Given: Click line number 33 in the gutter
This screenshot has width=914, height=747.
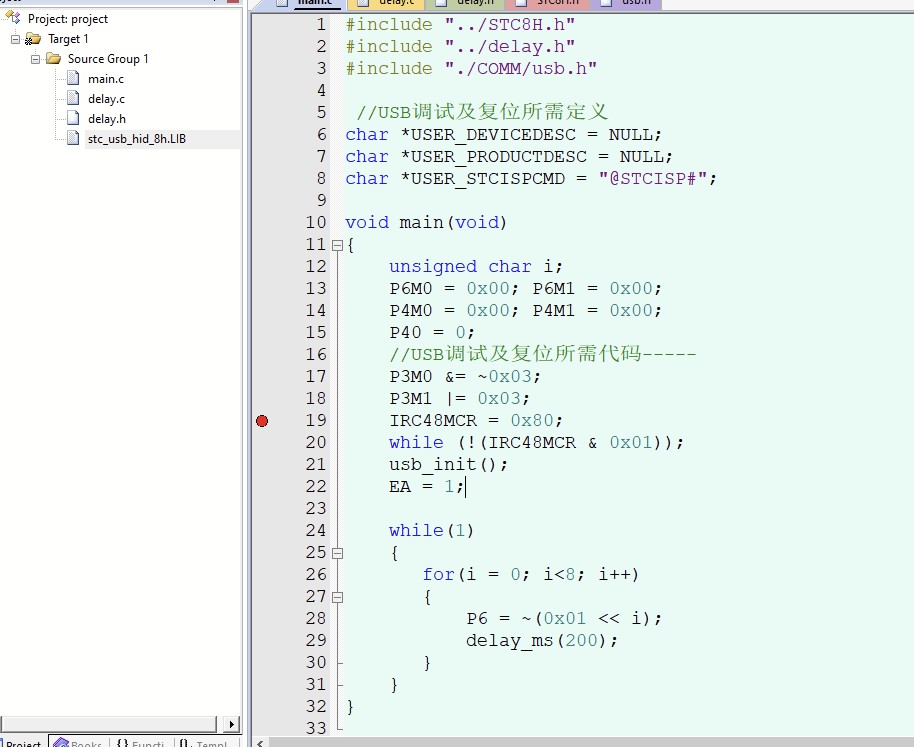Looking at the screenshot, I should 316,728.
